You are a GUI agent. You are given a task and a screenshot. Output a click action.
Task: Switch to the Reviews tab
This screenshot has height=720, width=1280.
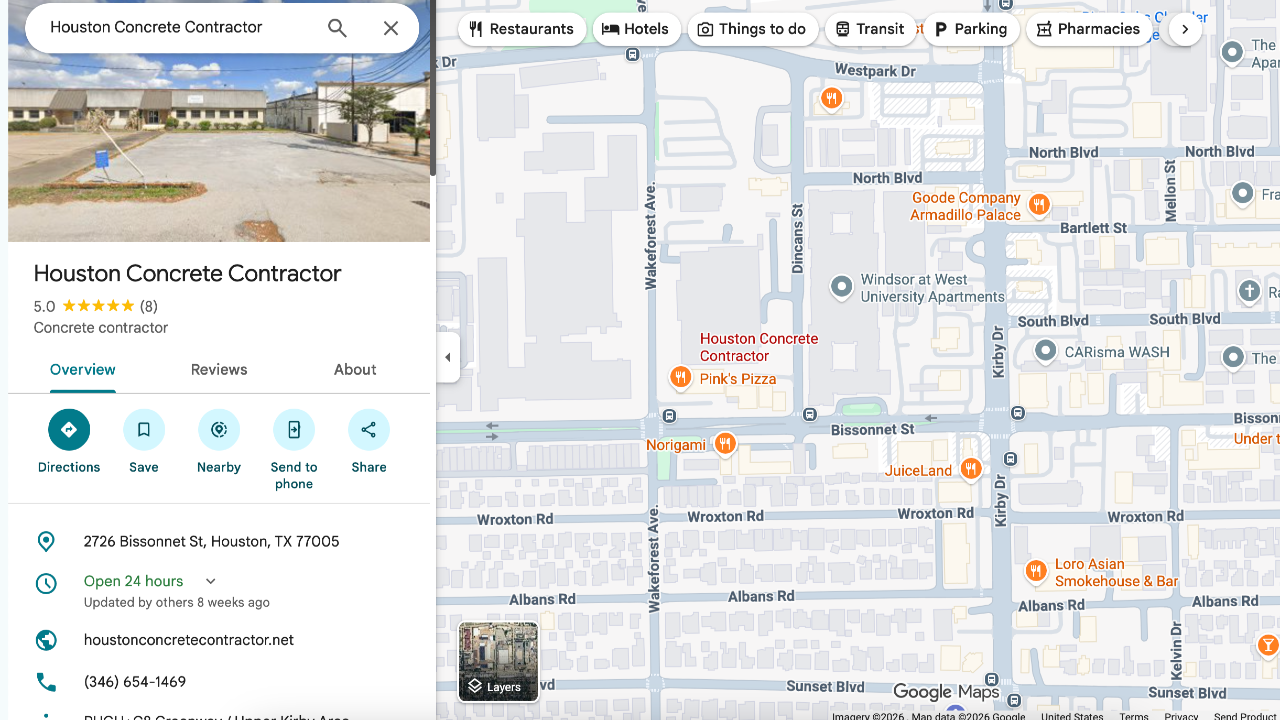pos(219,370)
